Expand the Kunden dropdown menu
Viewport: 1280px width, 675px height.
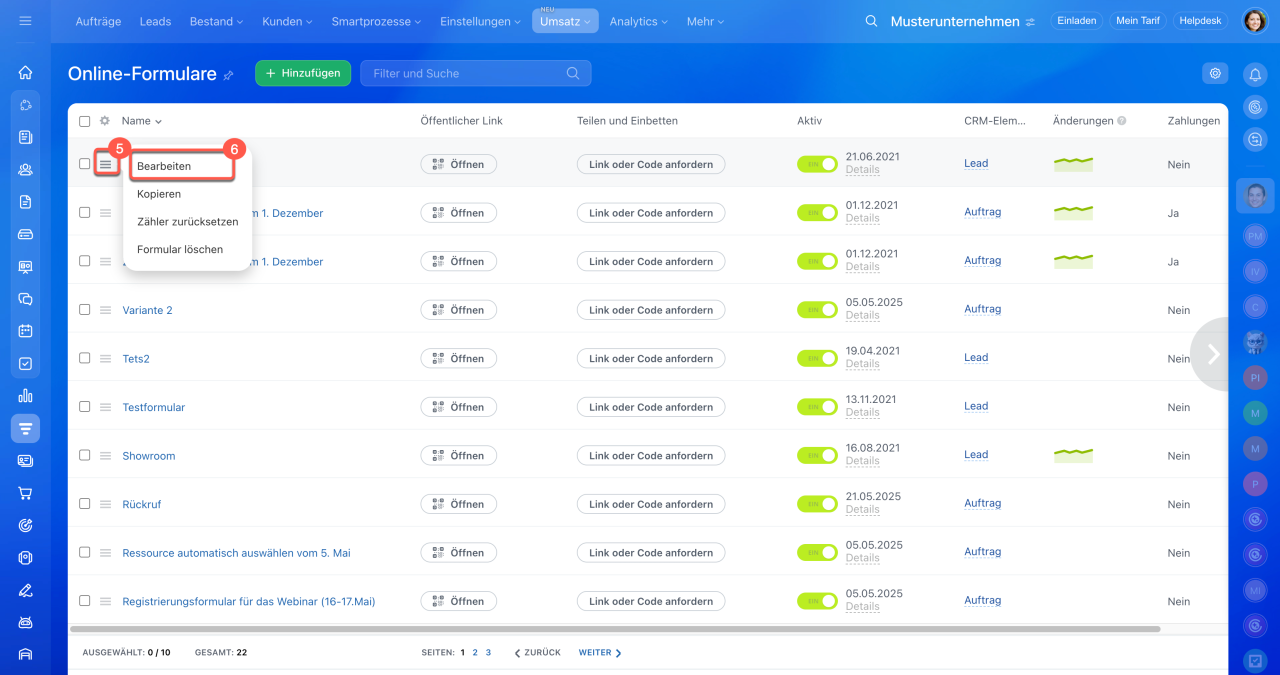(287, 21)
